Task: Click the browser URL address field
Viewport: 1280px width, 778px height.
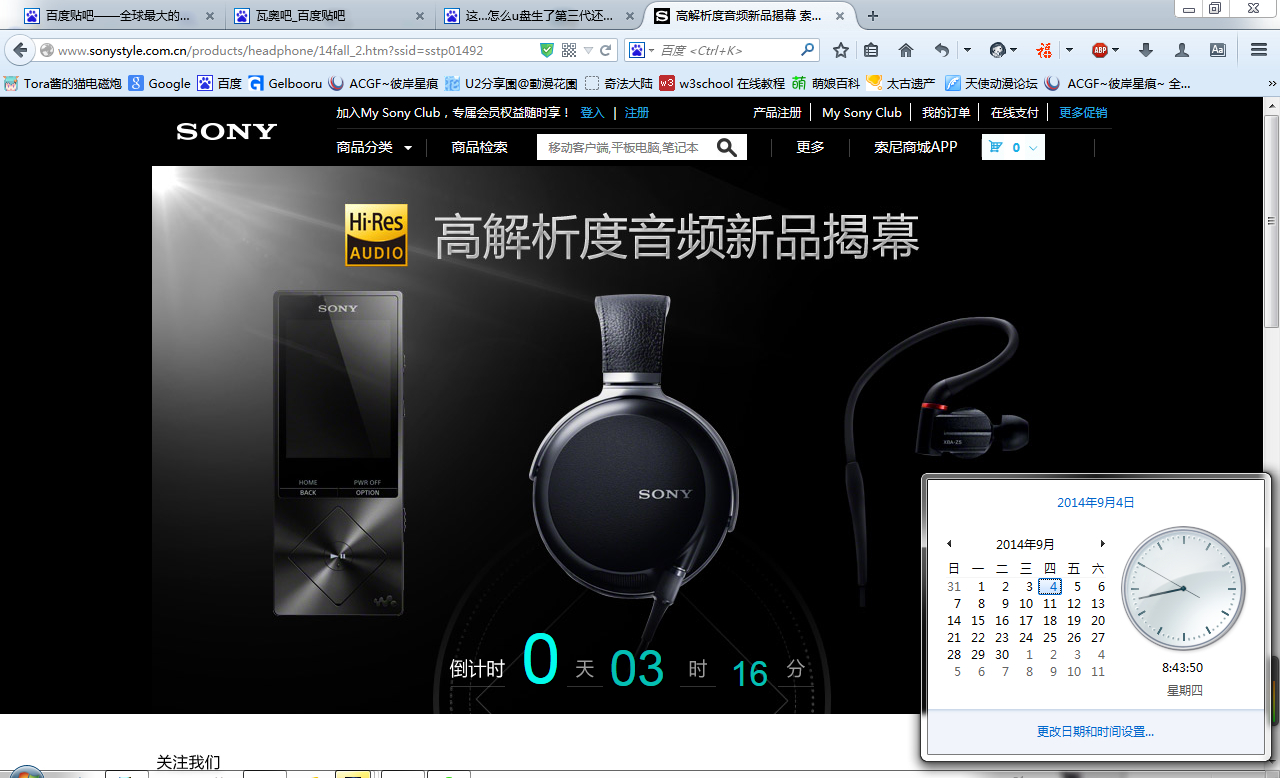Action: pyautogui.click(x=296, y=50)
